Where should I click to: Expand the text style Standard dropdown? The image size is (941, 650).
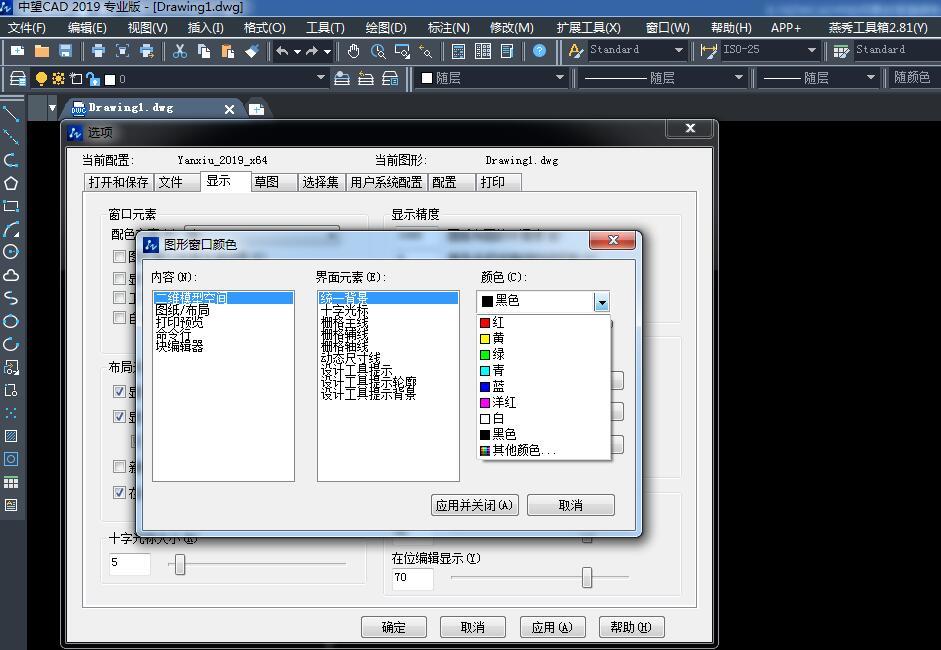[x=679, y=50]
